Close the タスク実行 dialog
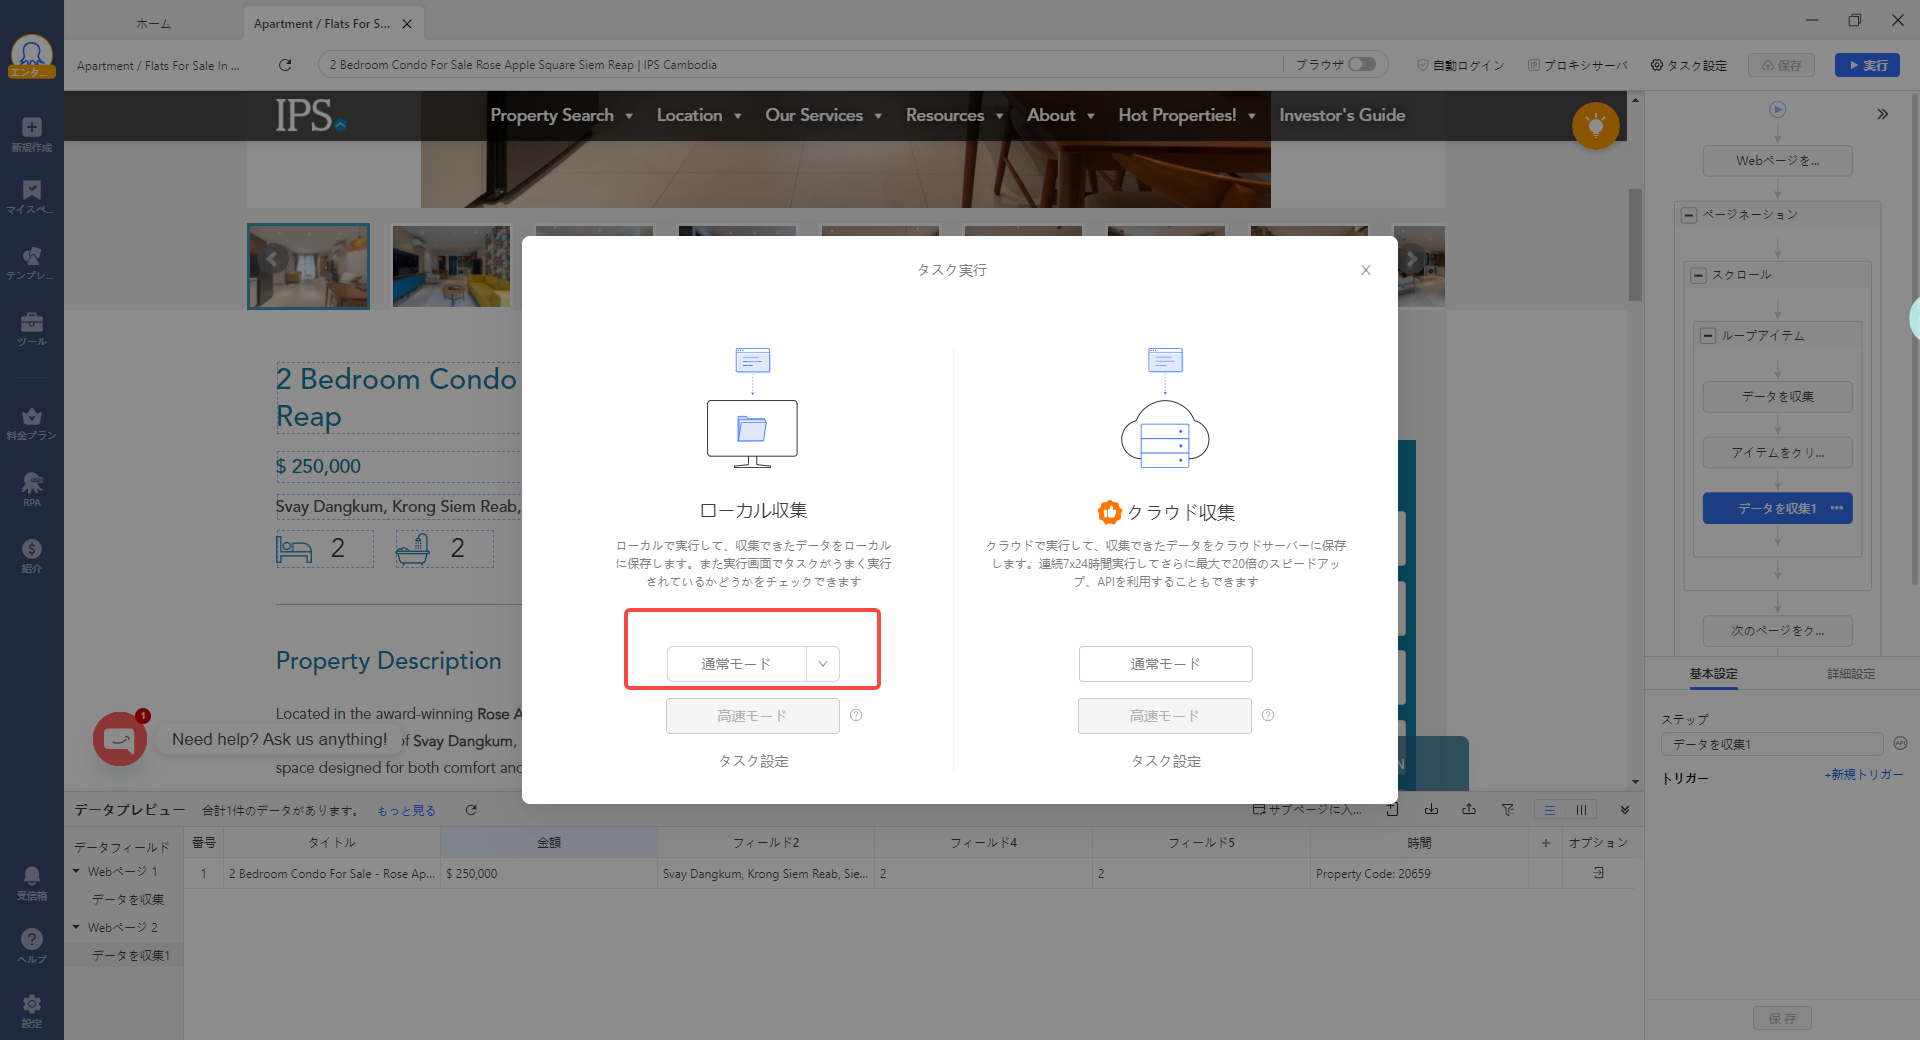Viewport: 1920px width, 1040px height. pyautogui.click(x=1365, y=270)
